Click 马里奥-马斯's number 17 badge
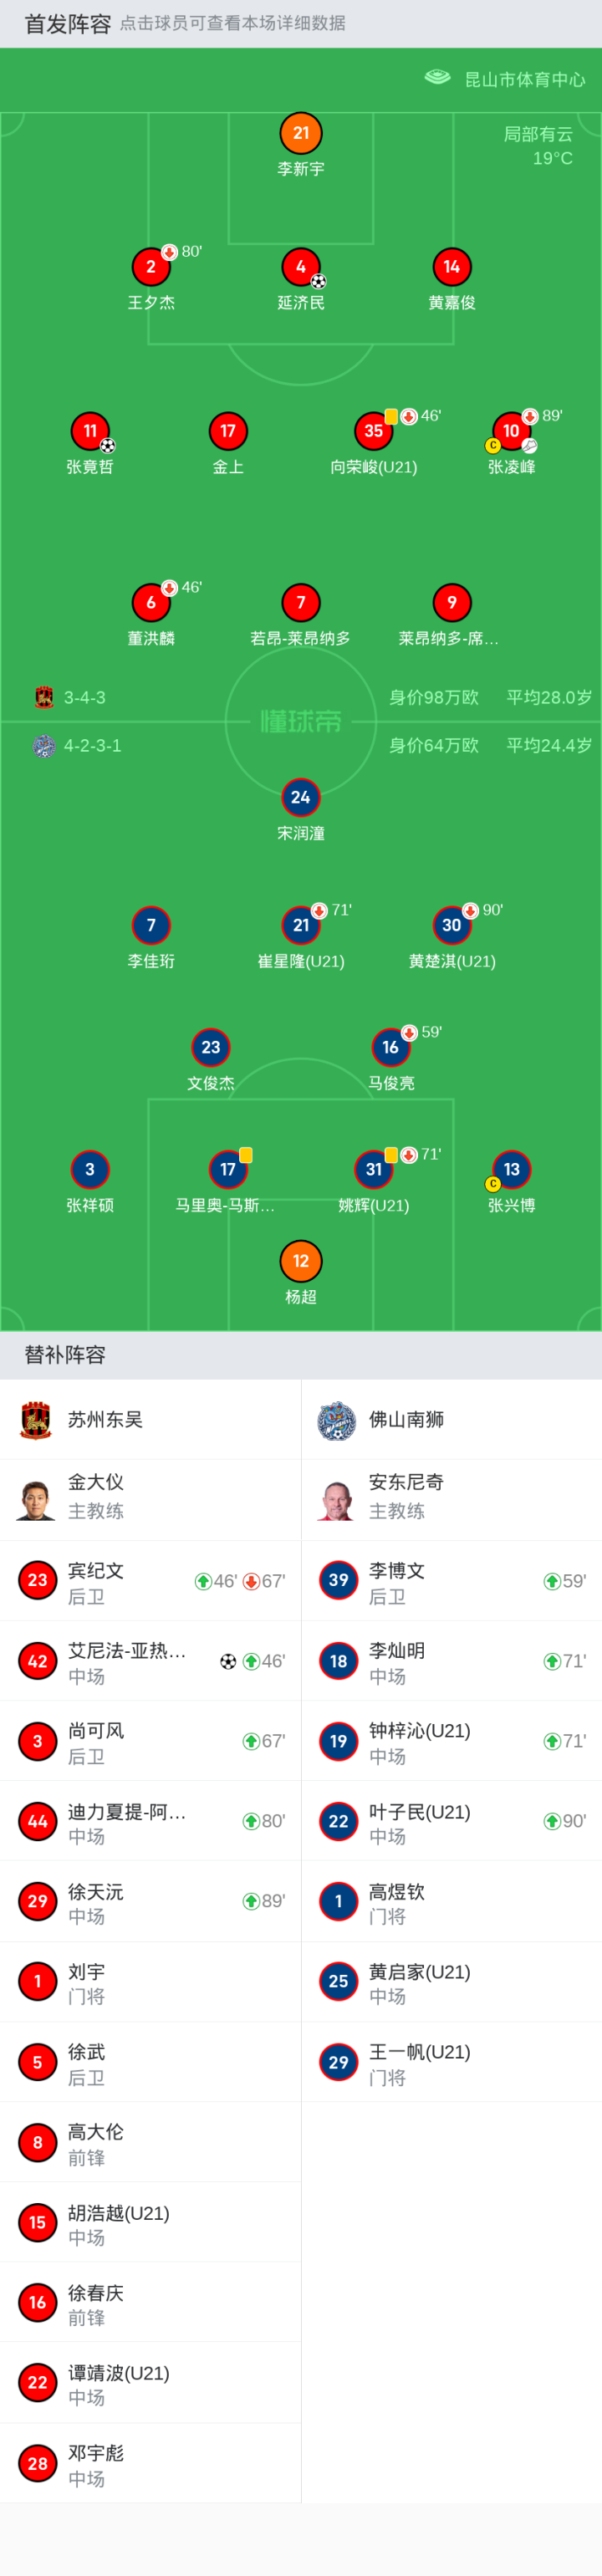 point(228,1169)
